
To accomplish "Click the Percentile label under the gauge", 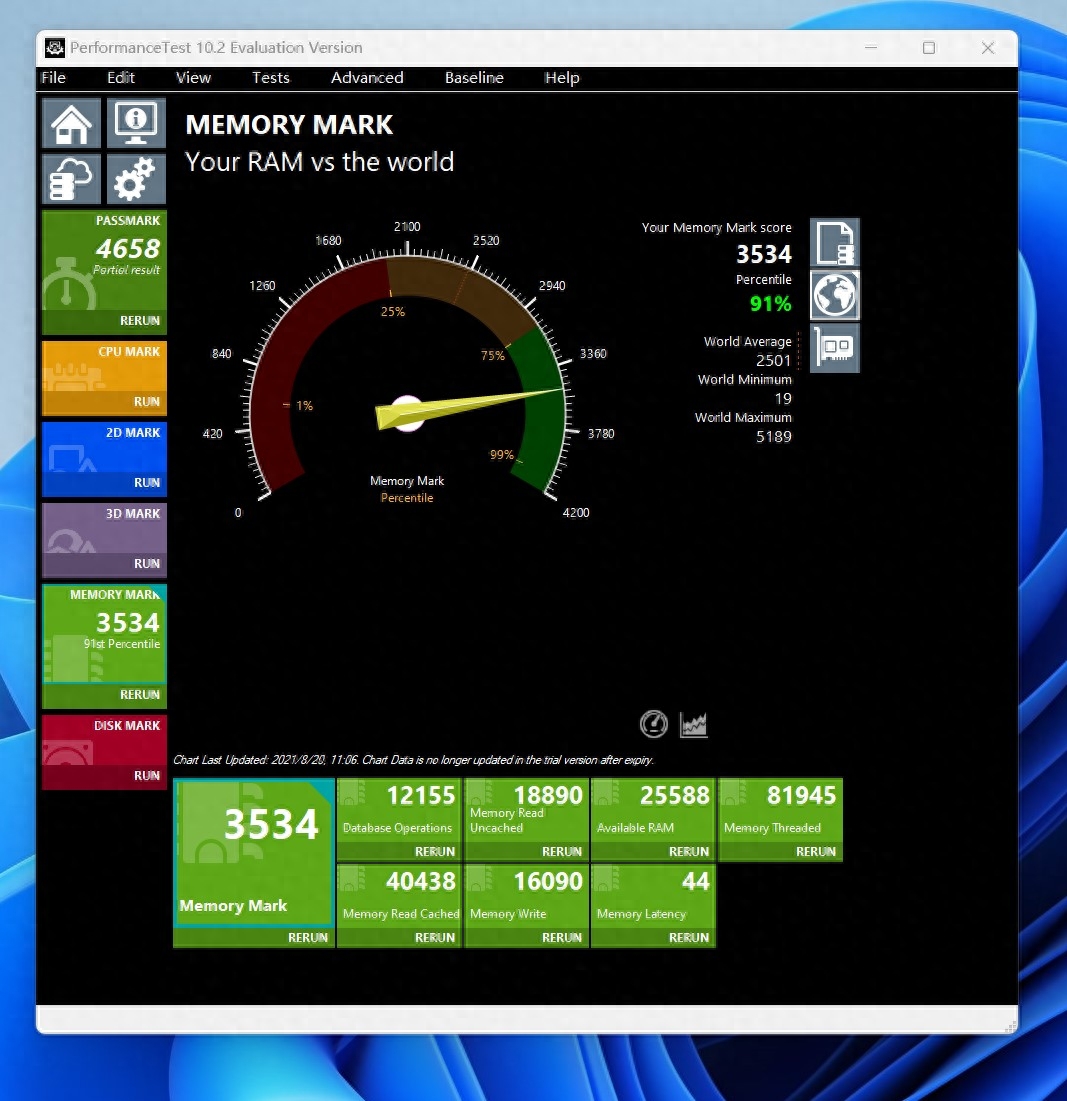I will pos(407,498).
